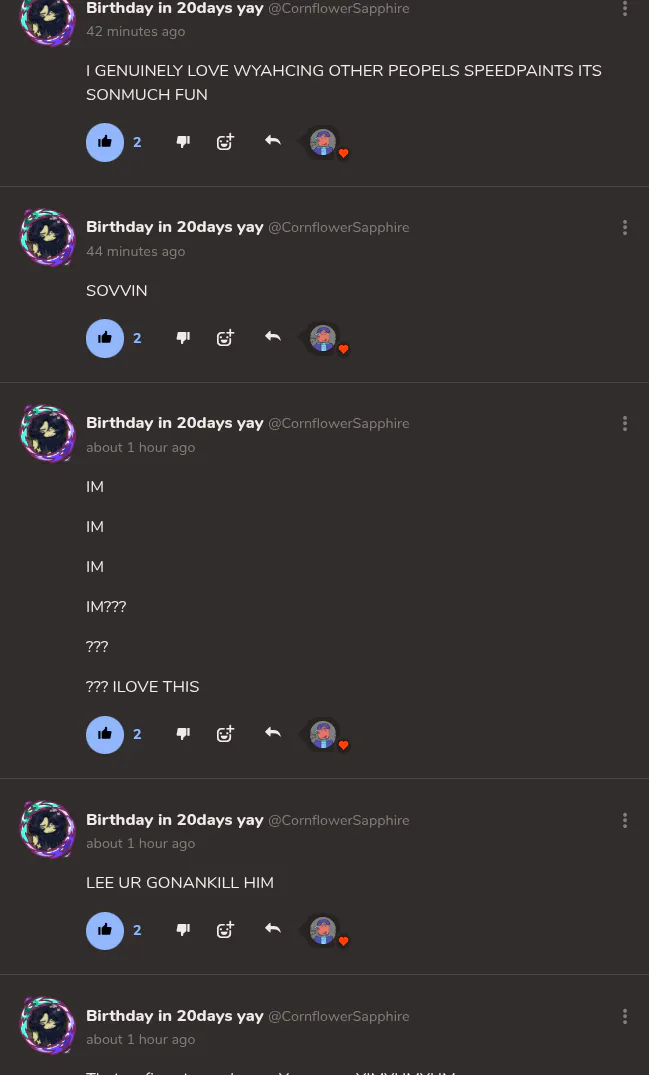Click the 44 minutes ago timestamp
649x1075 pixels.
click(135, 252)
